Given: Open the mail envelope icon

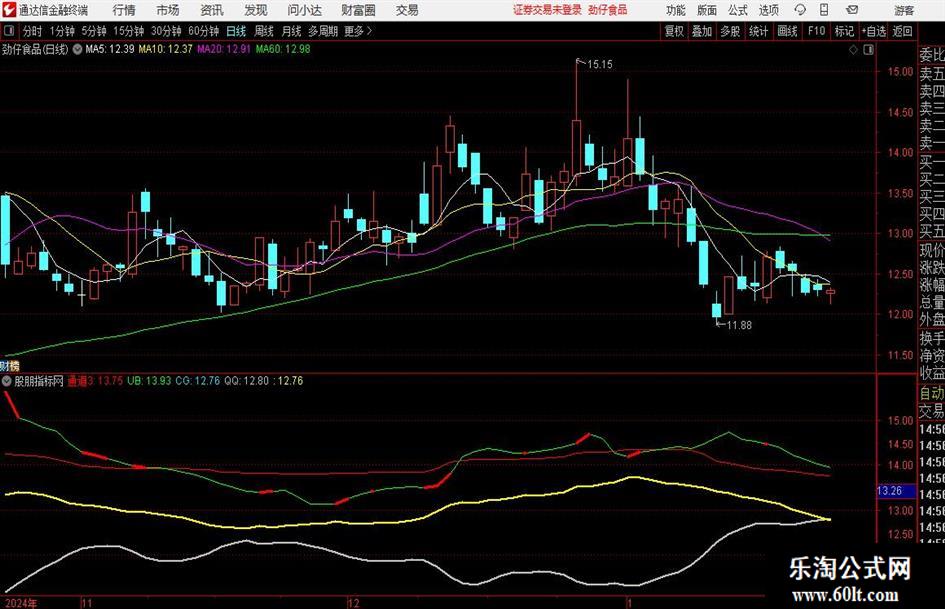Looking at the screenshot, I should (x=852, y=10).
